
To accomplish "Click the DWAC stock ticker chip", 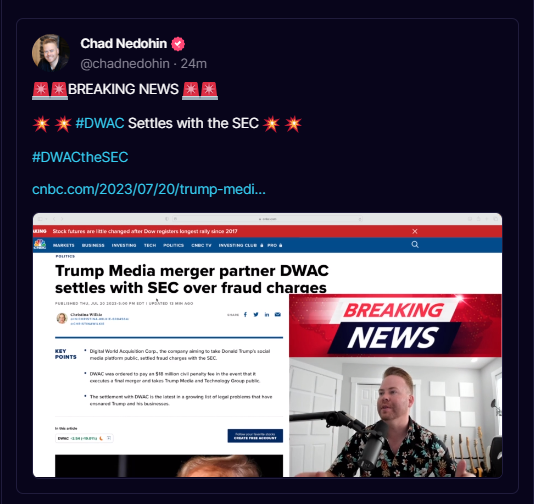I will click(x=84, y=438).
